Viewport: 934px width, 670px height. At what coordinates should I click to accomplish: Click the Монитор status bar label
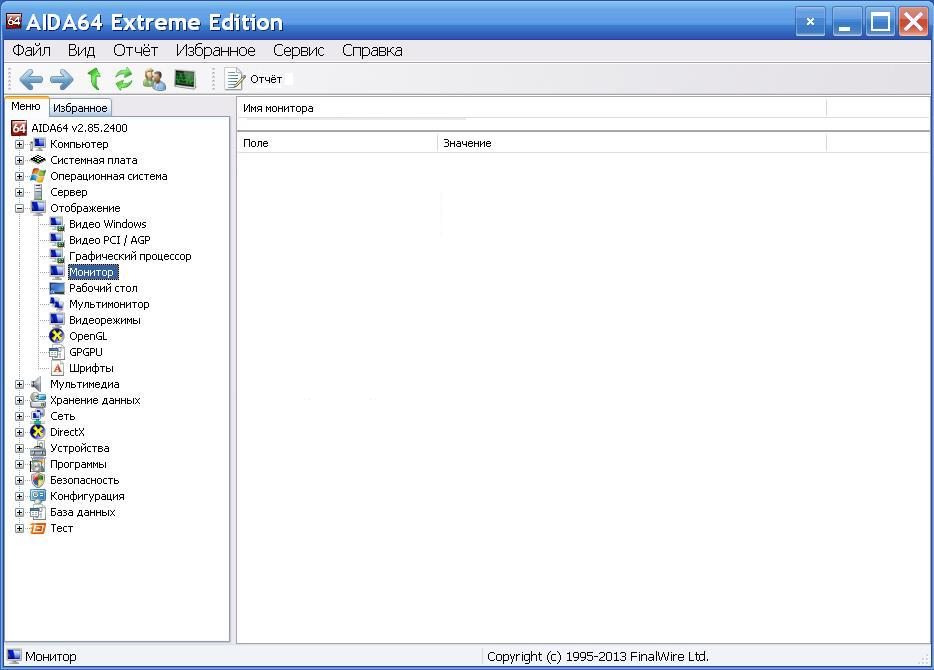pos(51,656)
